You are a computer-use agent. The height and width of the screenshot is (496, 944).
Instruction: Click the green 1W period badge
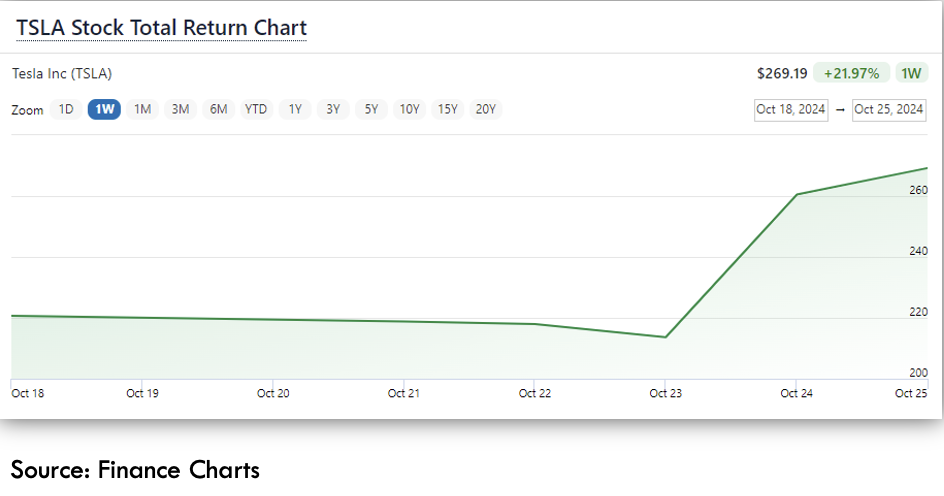(911, 73)
